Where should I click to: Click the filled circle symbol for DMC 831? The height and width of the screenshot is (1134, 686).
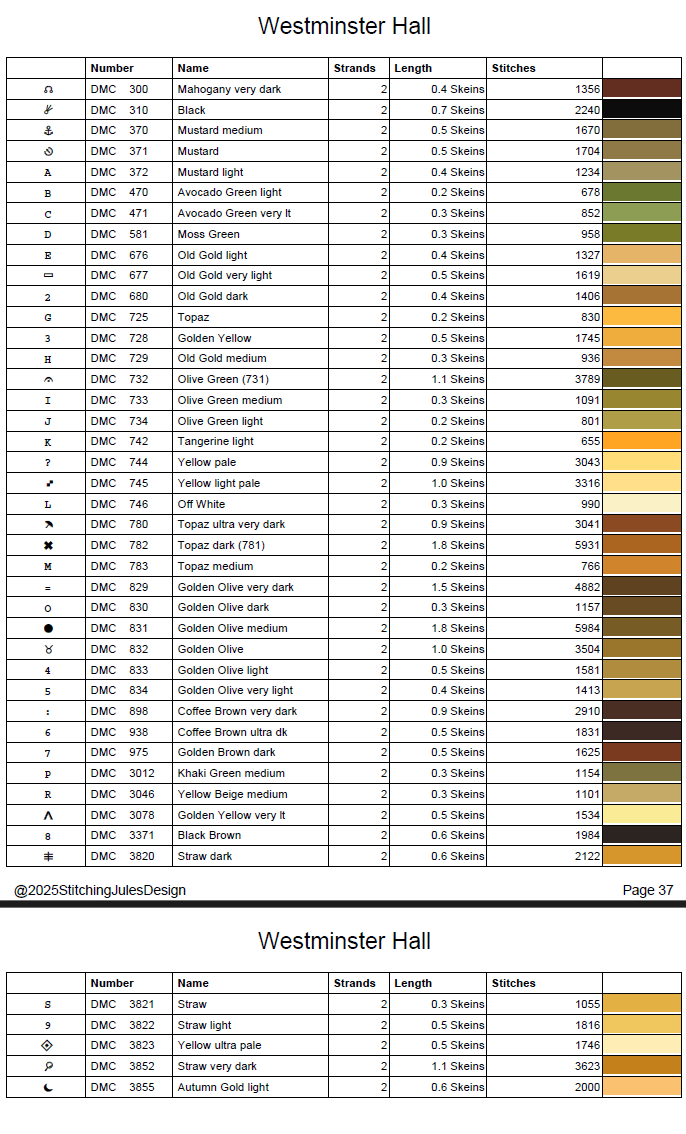coord(48,629)
